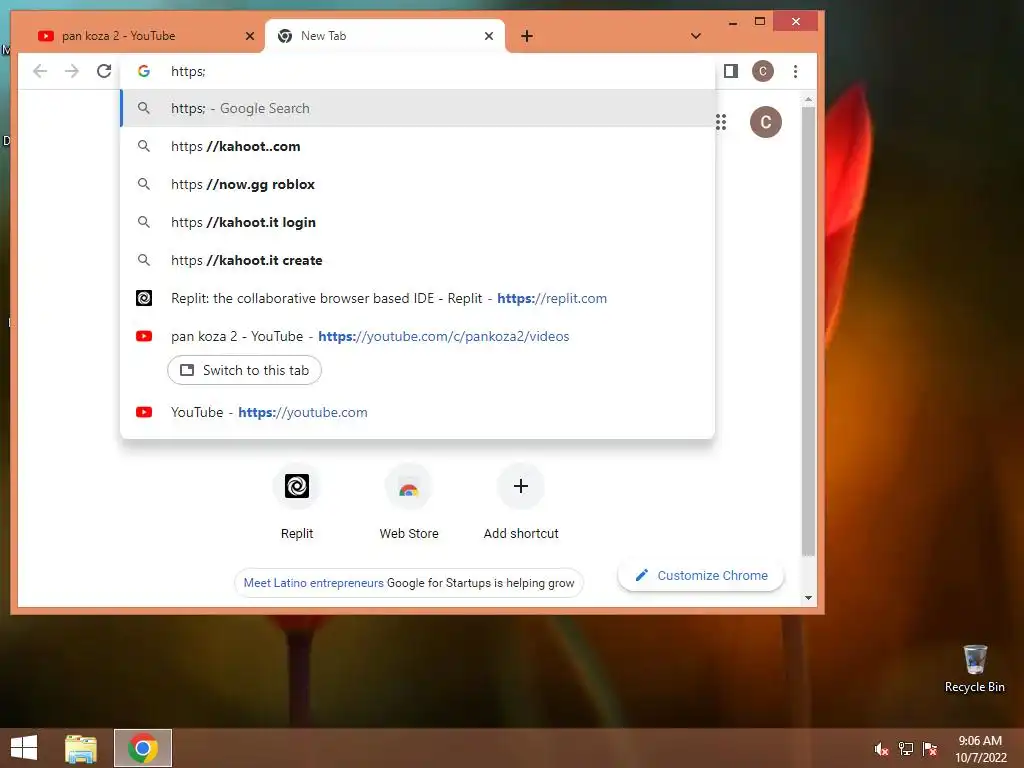Click Customize Chrome button
This screenshot has width=1024, height=768.
701,575
